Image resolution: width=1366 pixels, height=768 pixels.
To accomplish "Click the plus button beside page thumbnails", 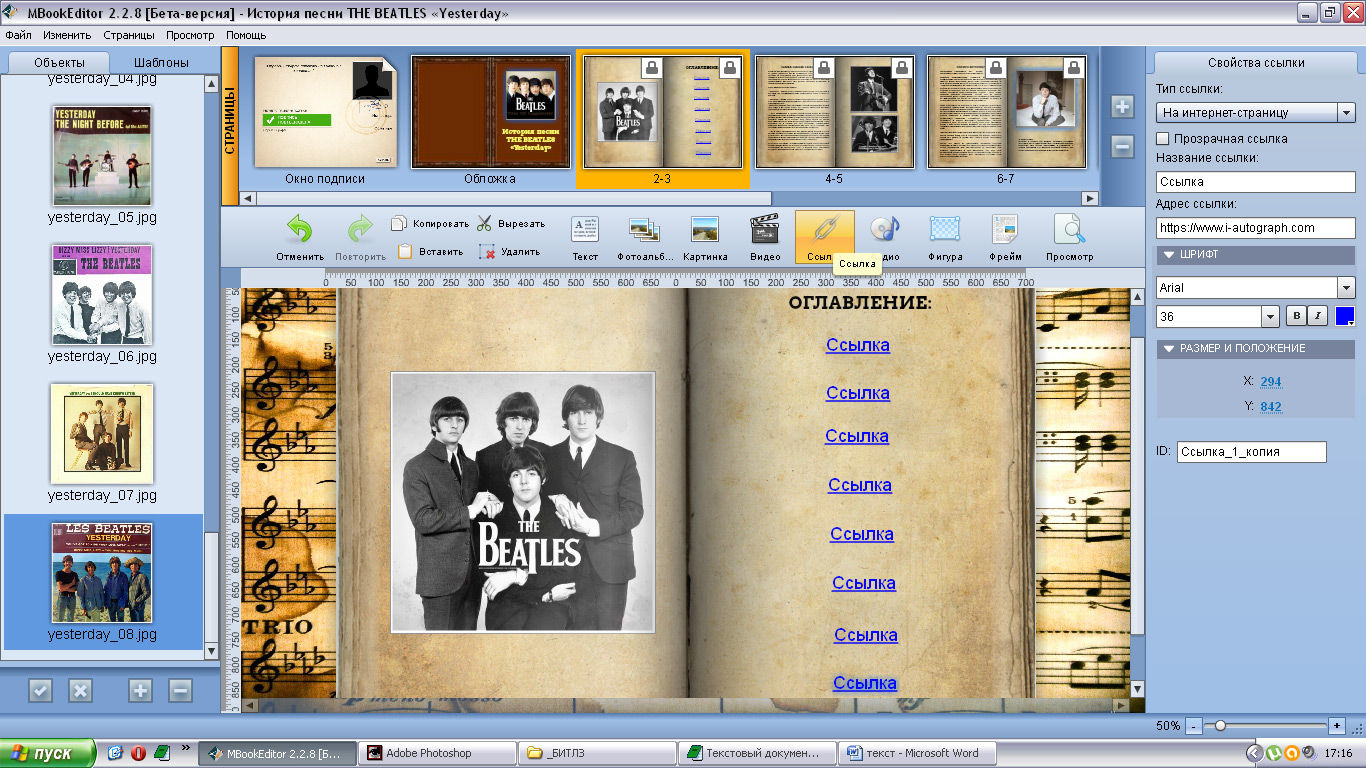I will [x=1122, y=107].
